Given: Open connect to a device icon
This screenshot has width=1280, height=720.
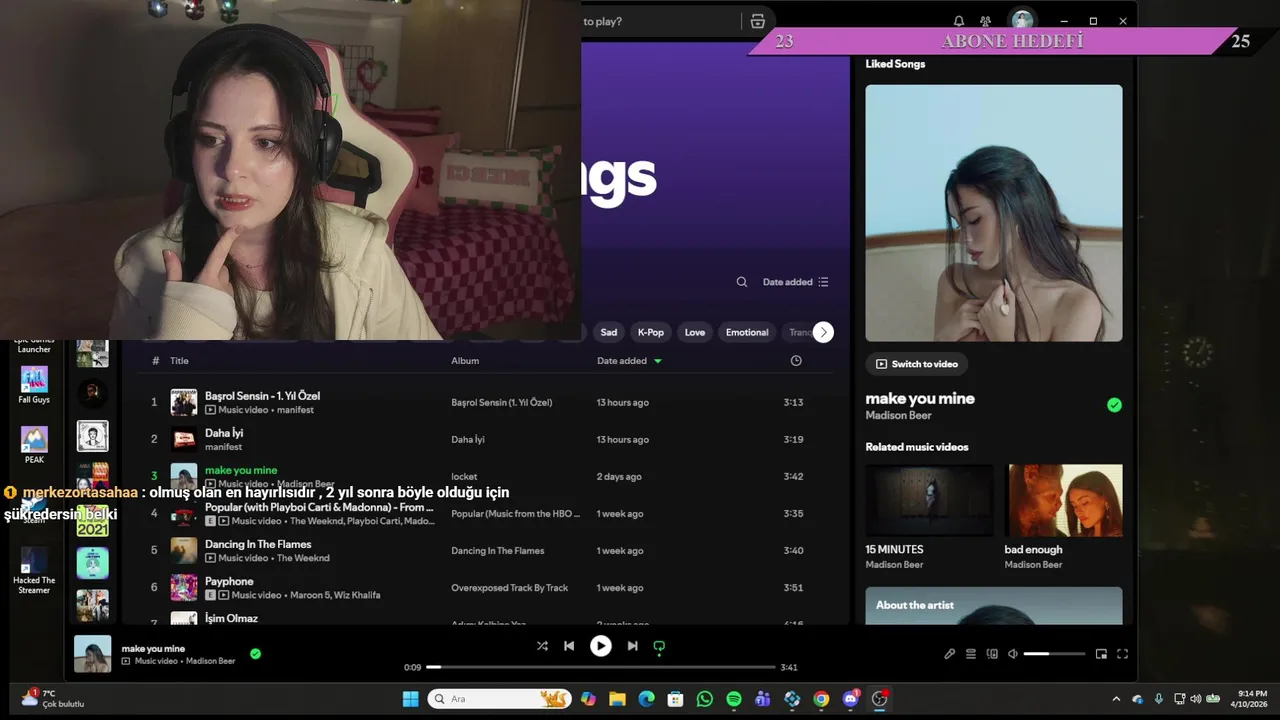Looking at the screenshot, I should click(992, 654).
